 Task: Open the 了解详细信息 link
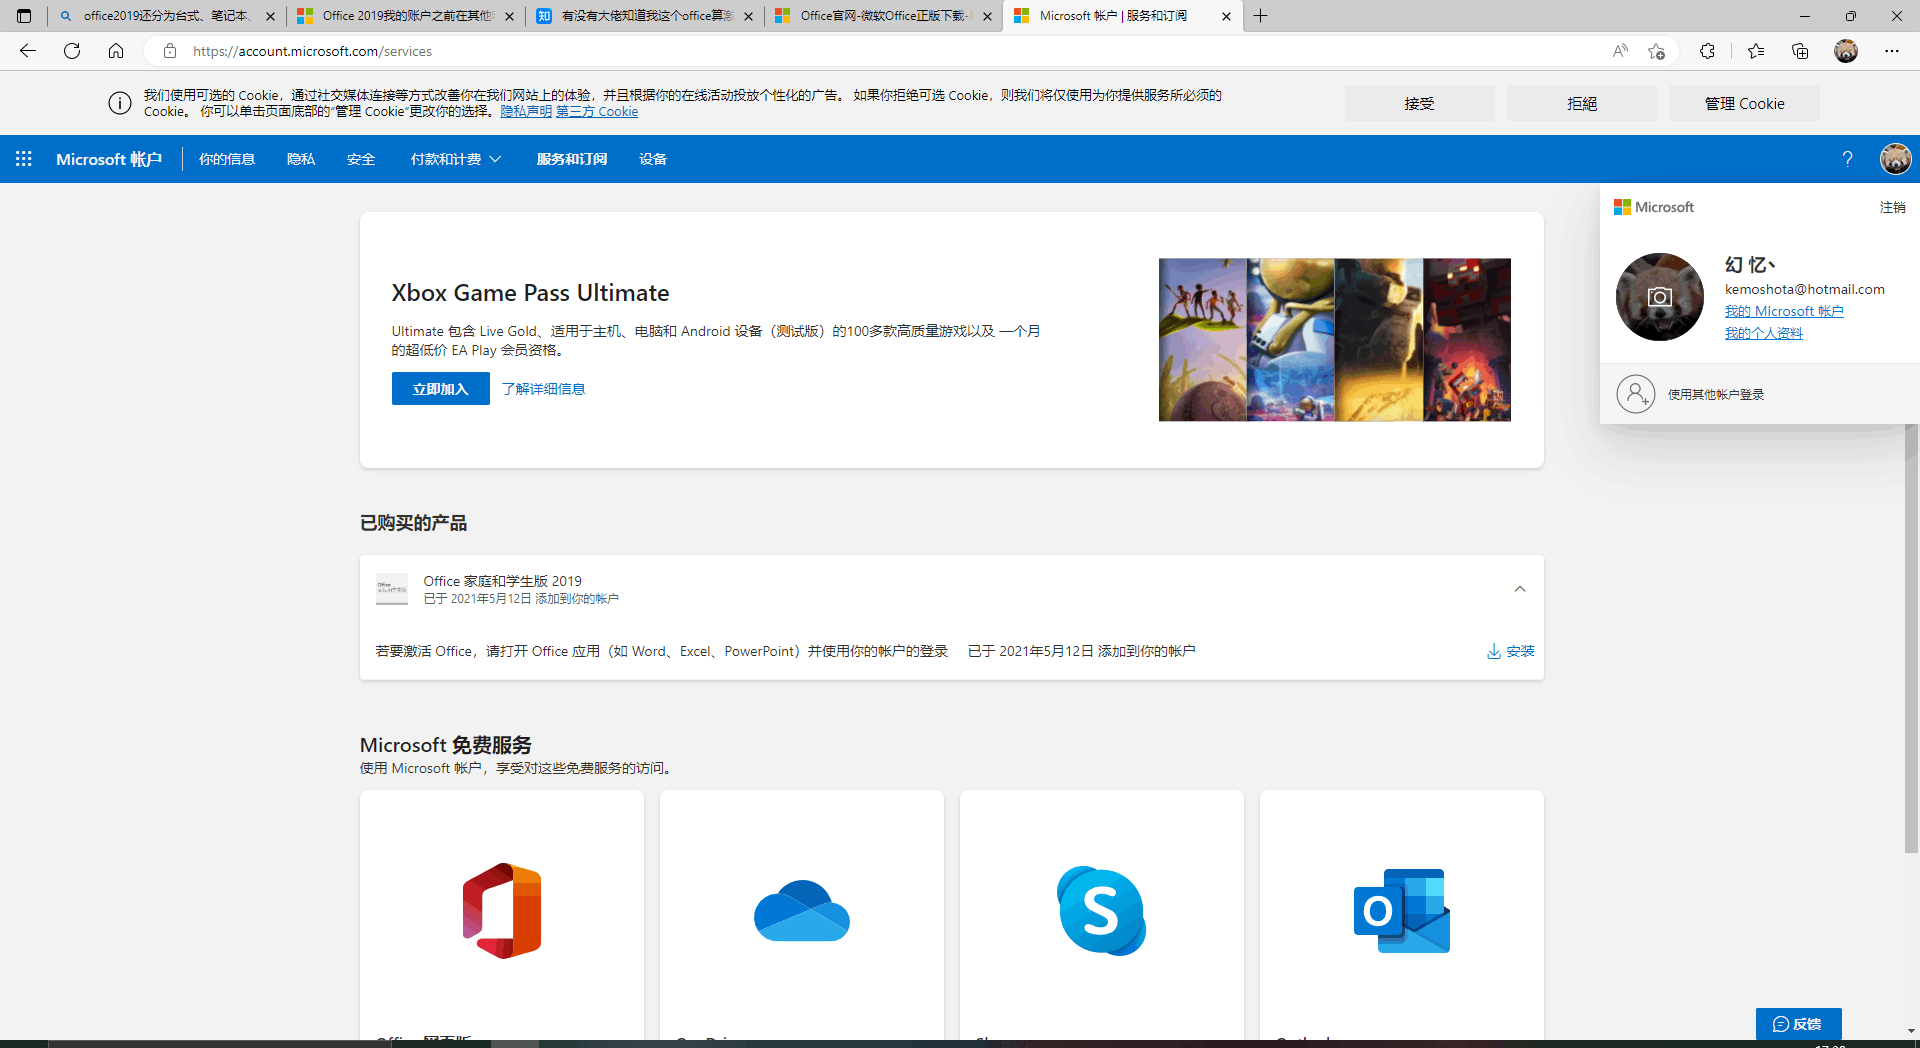pyautogui.click(x=543, y=389)
